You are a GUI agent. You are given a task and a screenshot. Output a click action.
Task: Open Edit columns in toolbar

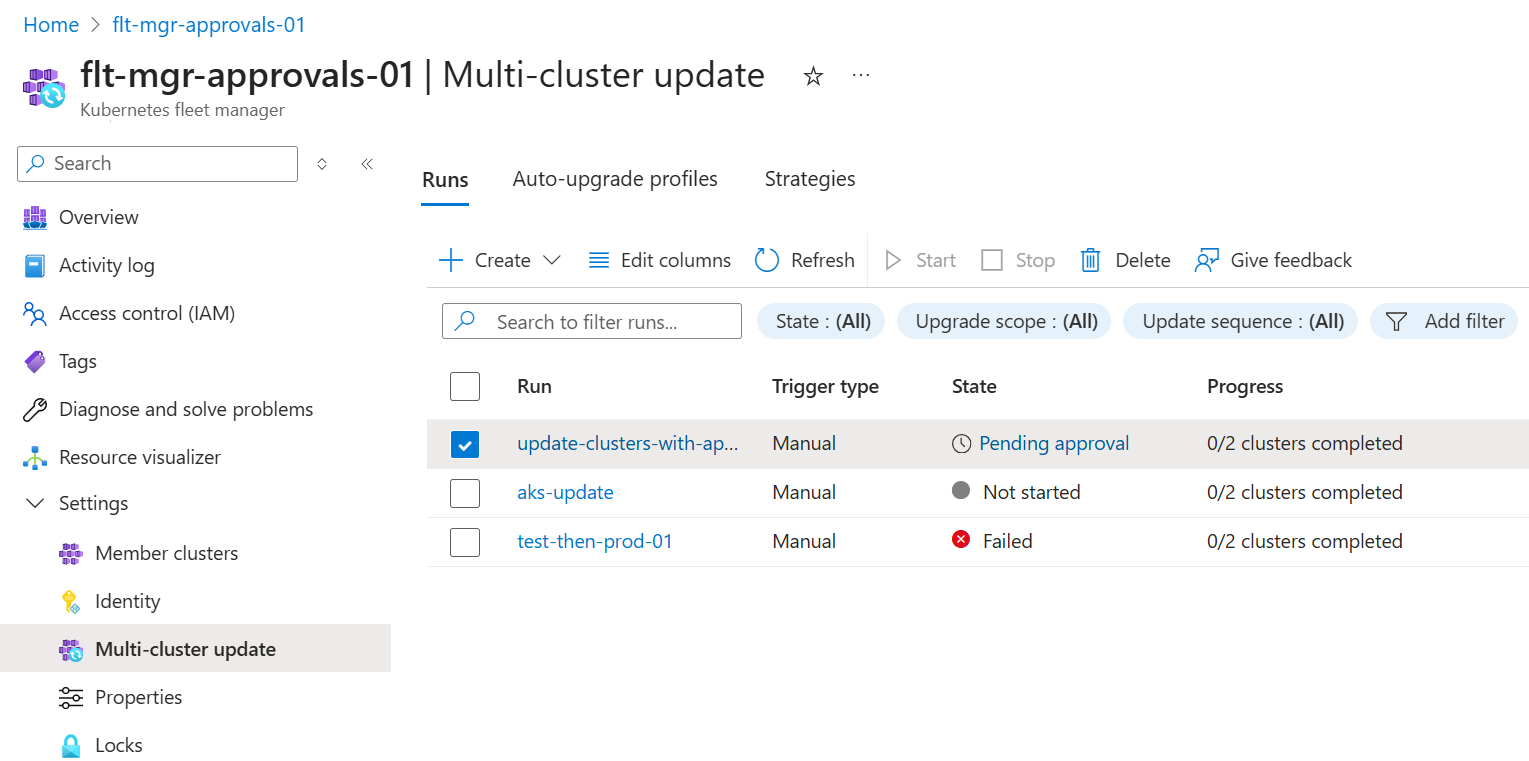click(x=660, y=260)
